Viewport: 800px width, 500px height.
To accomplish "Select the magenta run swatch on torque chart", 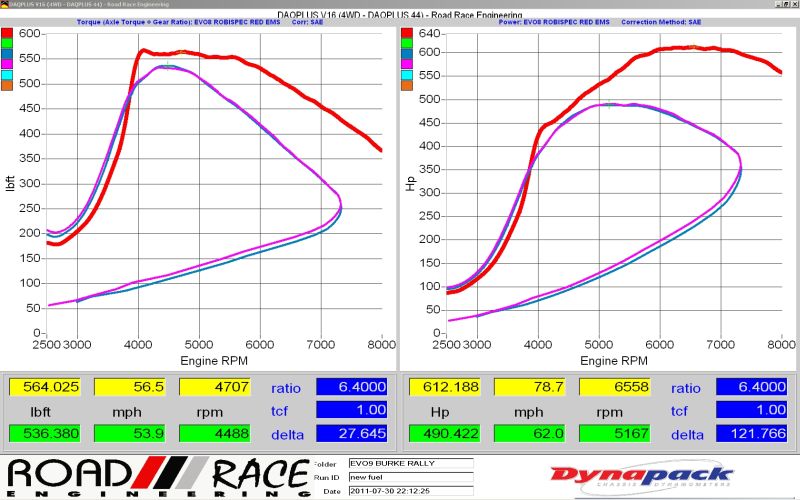I will click(x=7, y=64).
